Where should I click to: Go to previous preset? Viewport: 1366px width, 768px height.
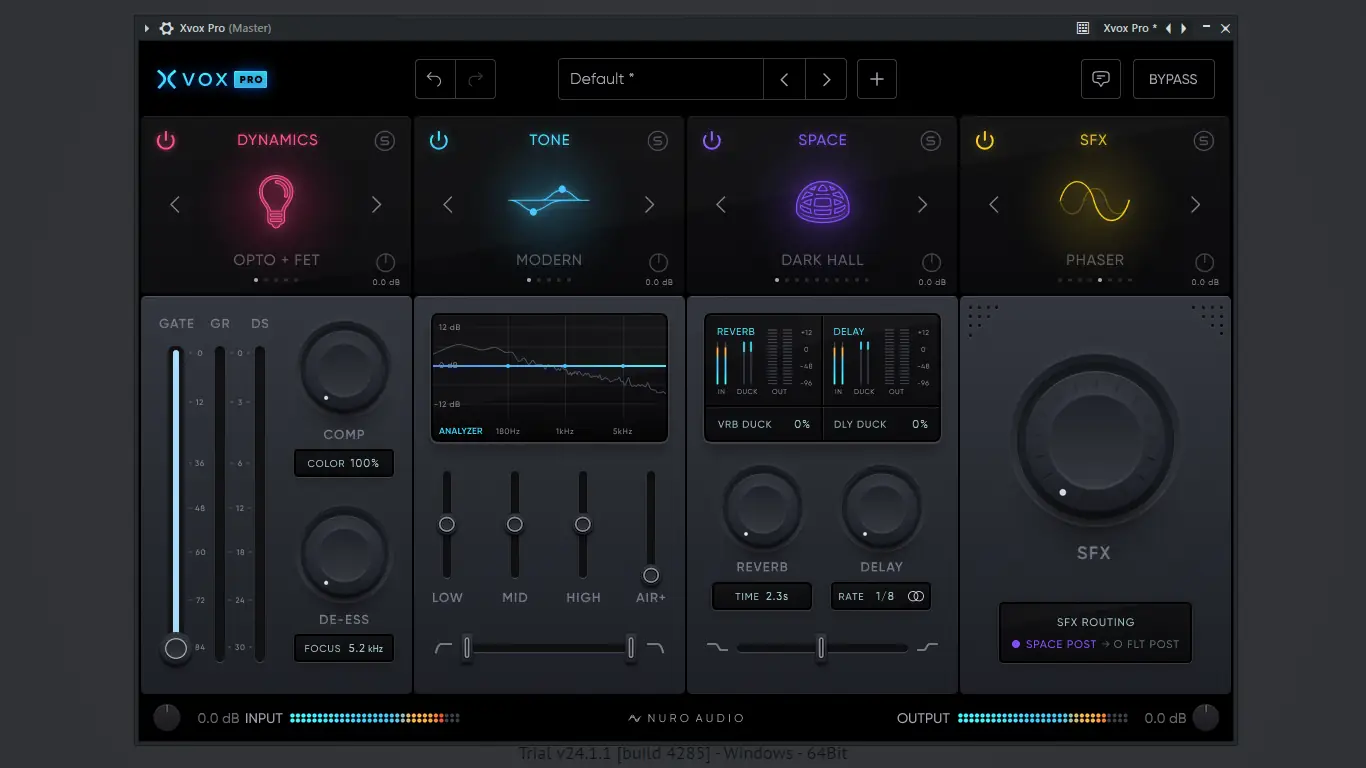(785, 79)
